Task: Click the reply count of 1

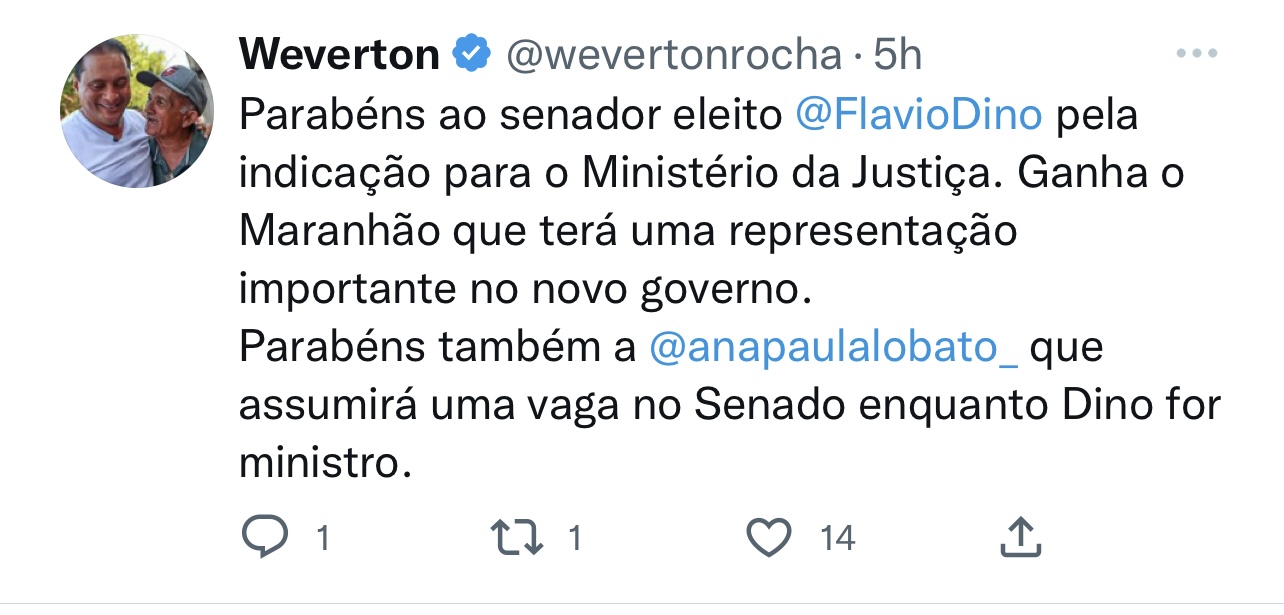Action: [322, 539]
